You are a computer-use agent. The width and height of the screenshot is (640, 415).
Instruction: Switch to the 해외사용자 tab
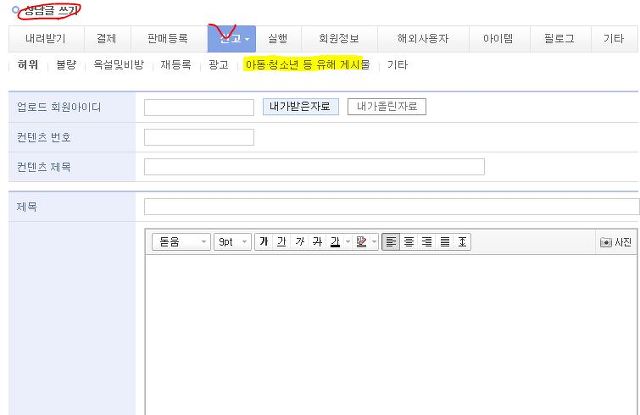pos(423,39)
